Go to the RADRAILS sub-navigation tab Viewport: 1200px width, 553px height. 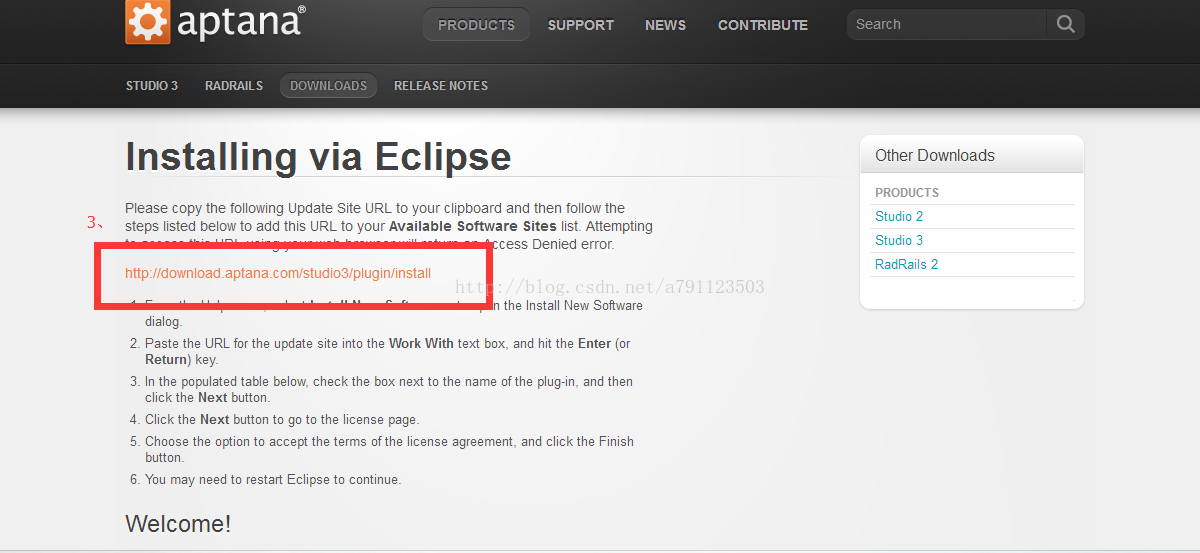tap(234, 86)
